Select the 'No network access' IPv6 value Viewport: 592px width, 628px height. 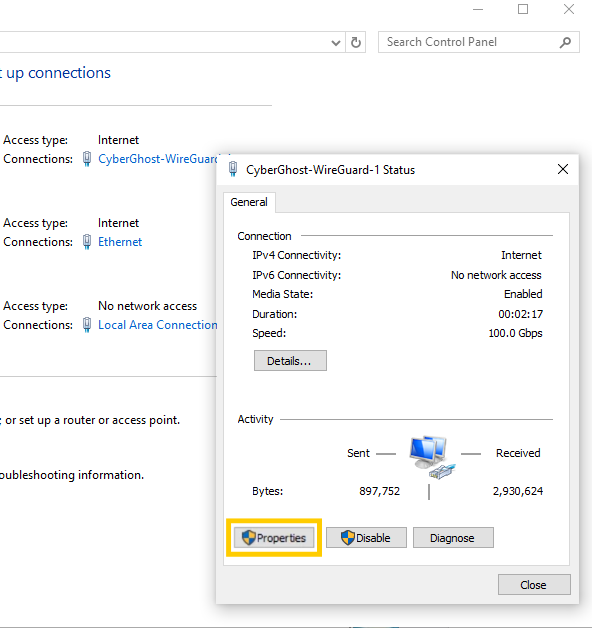pos(496,275)
